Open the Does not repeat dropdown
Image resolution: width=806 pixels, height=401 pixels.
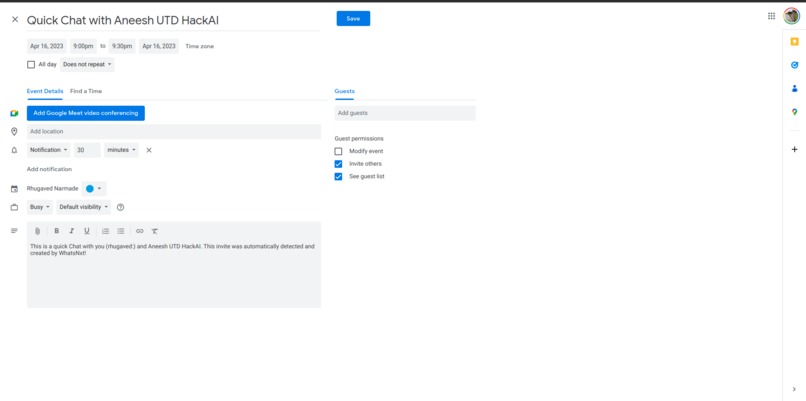click(x=87, y=65)
